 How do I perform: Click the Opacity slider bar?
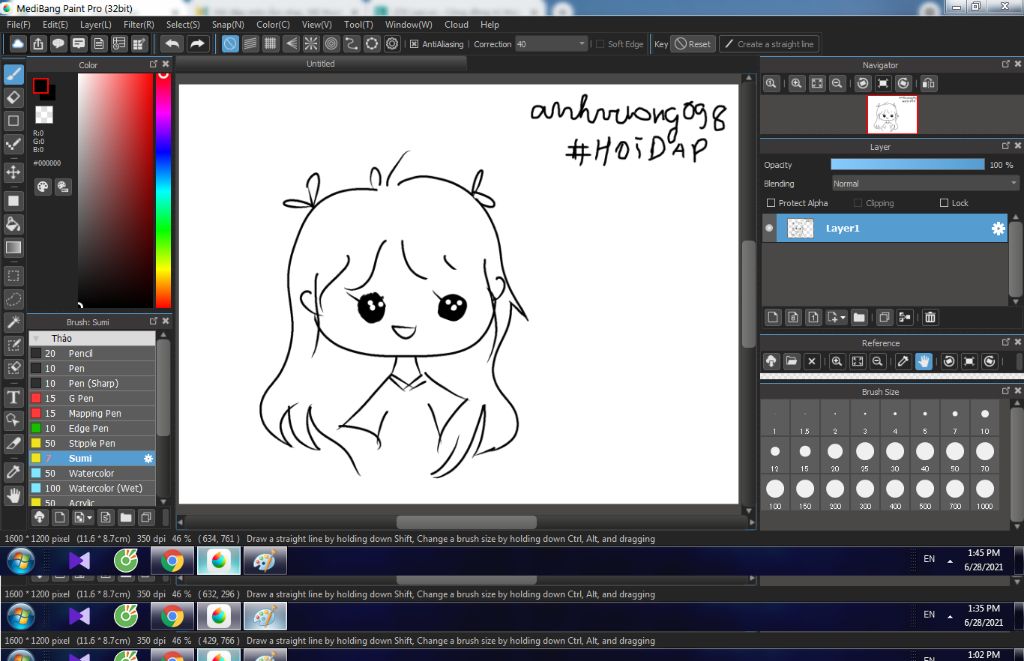907,165
